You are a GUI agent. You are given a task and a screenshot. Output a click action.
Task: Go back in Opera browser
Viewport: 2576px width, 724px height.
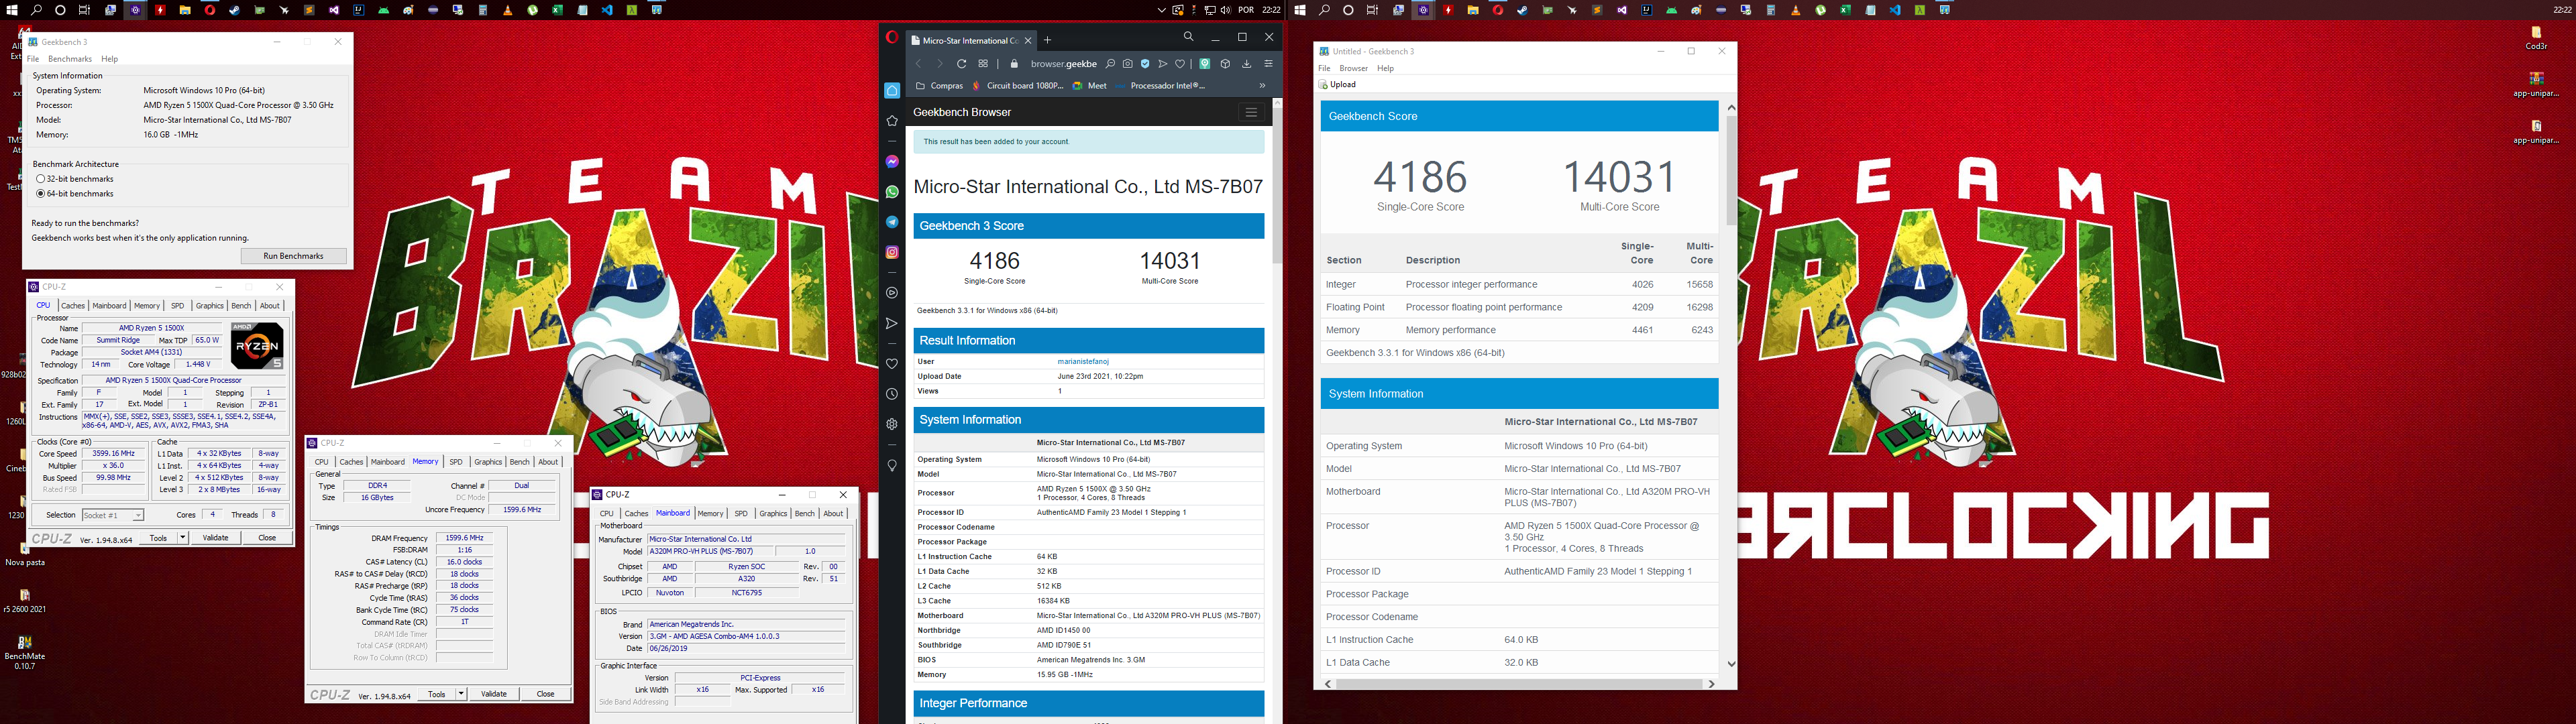click(x=918, y=64)
